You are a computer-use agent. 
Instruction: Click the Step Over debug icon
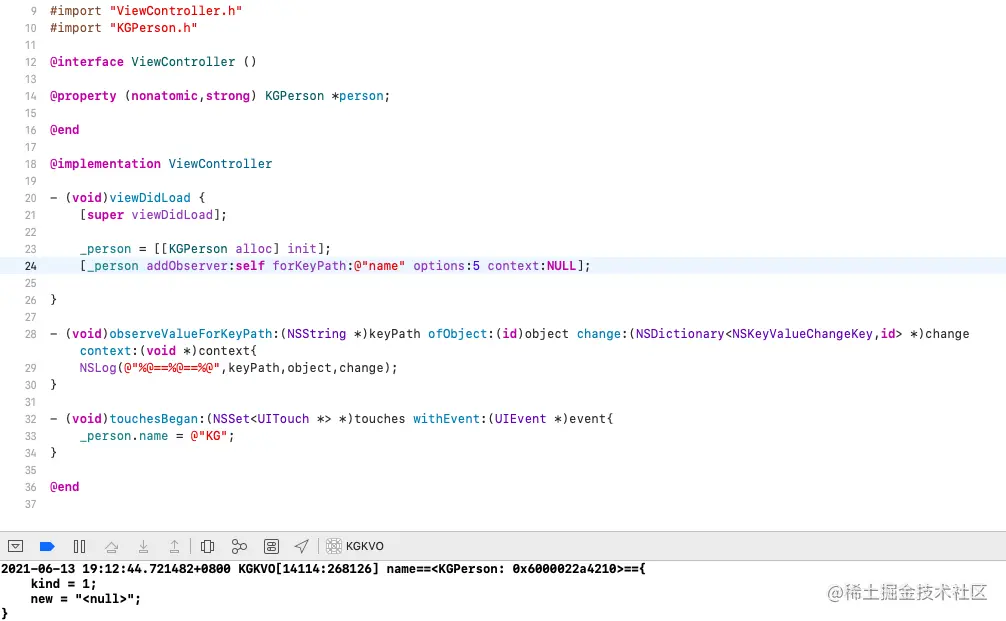click(x=112, y=547)
